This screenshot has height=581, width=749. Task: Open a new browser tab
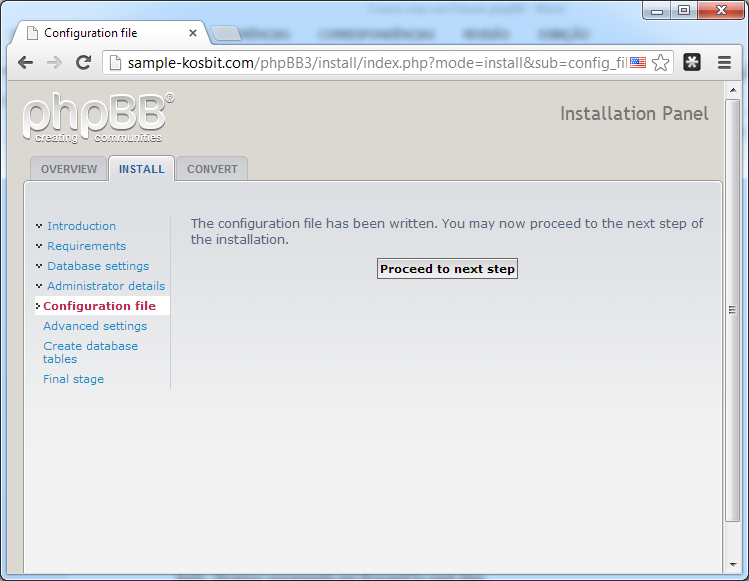coord(225,33)
